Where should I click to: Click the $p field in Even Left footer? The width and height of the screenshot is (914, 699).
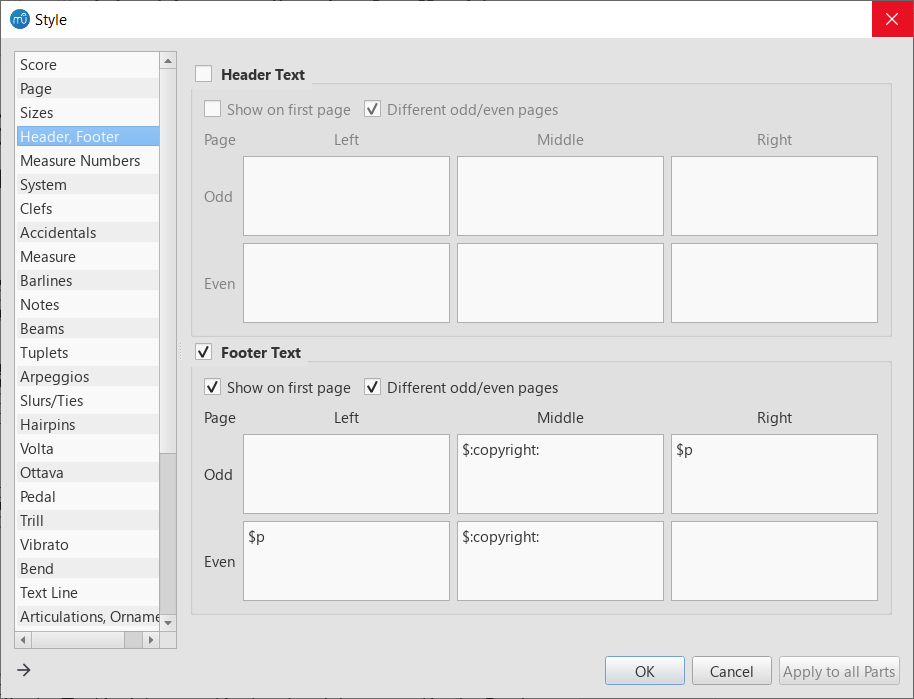pyautogui.click(x=345, y=561)
